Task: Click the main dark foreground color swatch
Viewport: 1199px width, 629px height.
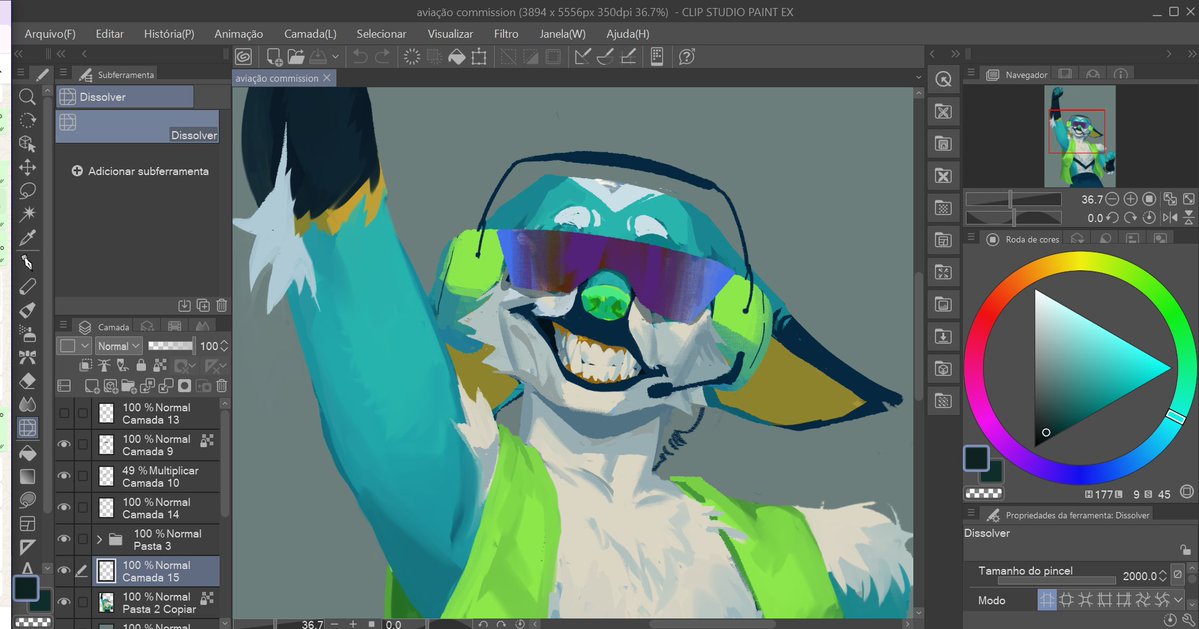Action: click(976, 459)
